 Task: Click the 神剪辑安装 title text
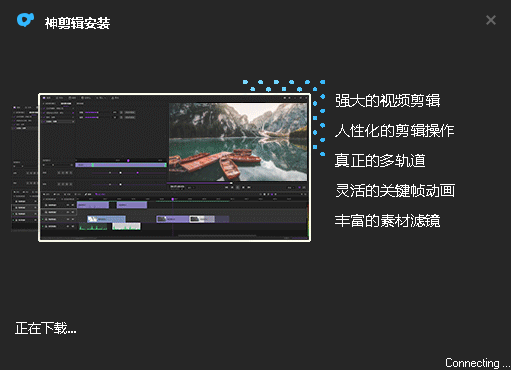pyautogui.click(x=77, y=23)
